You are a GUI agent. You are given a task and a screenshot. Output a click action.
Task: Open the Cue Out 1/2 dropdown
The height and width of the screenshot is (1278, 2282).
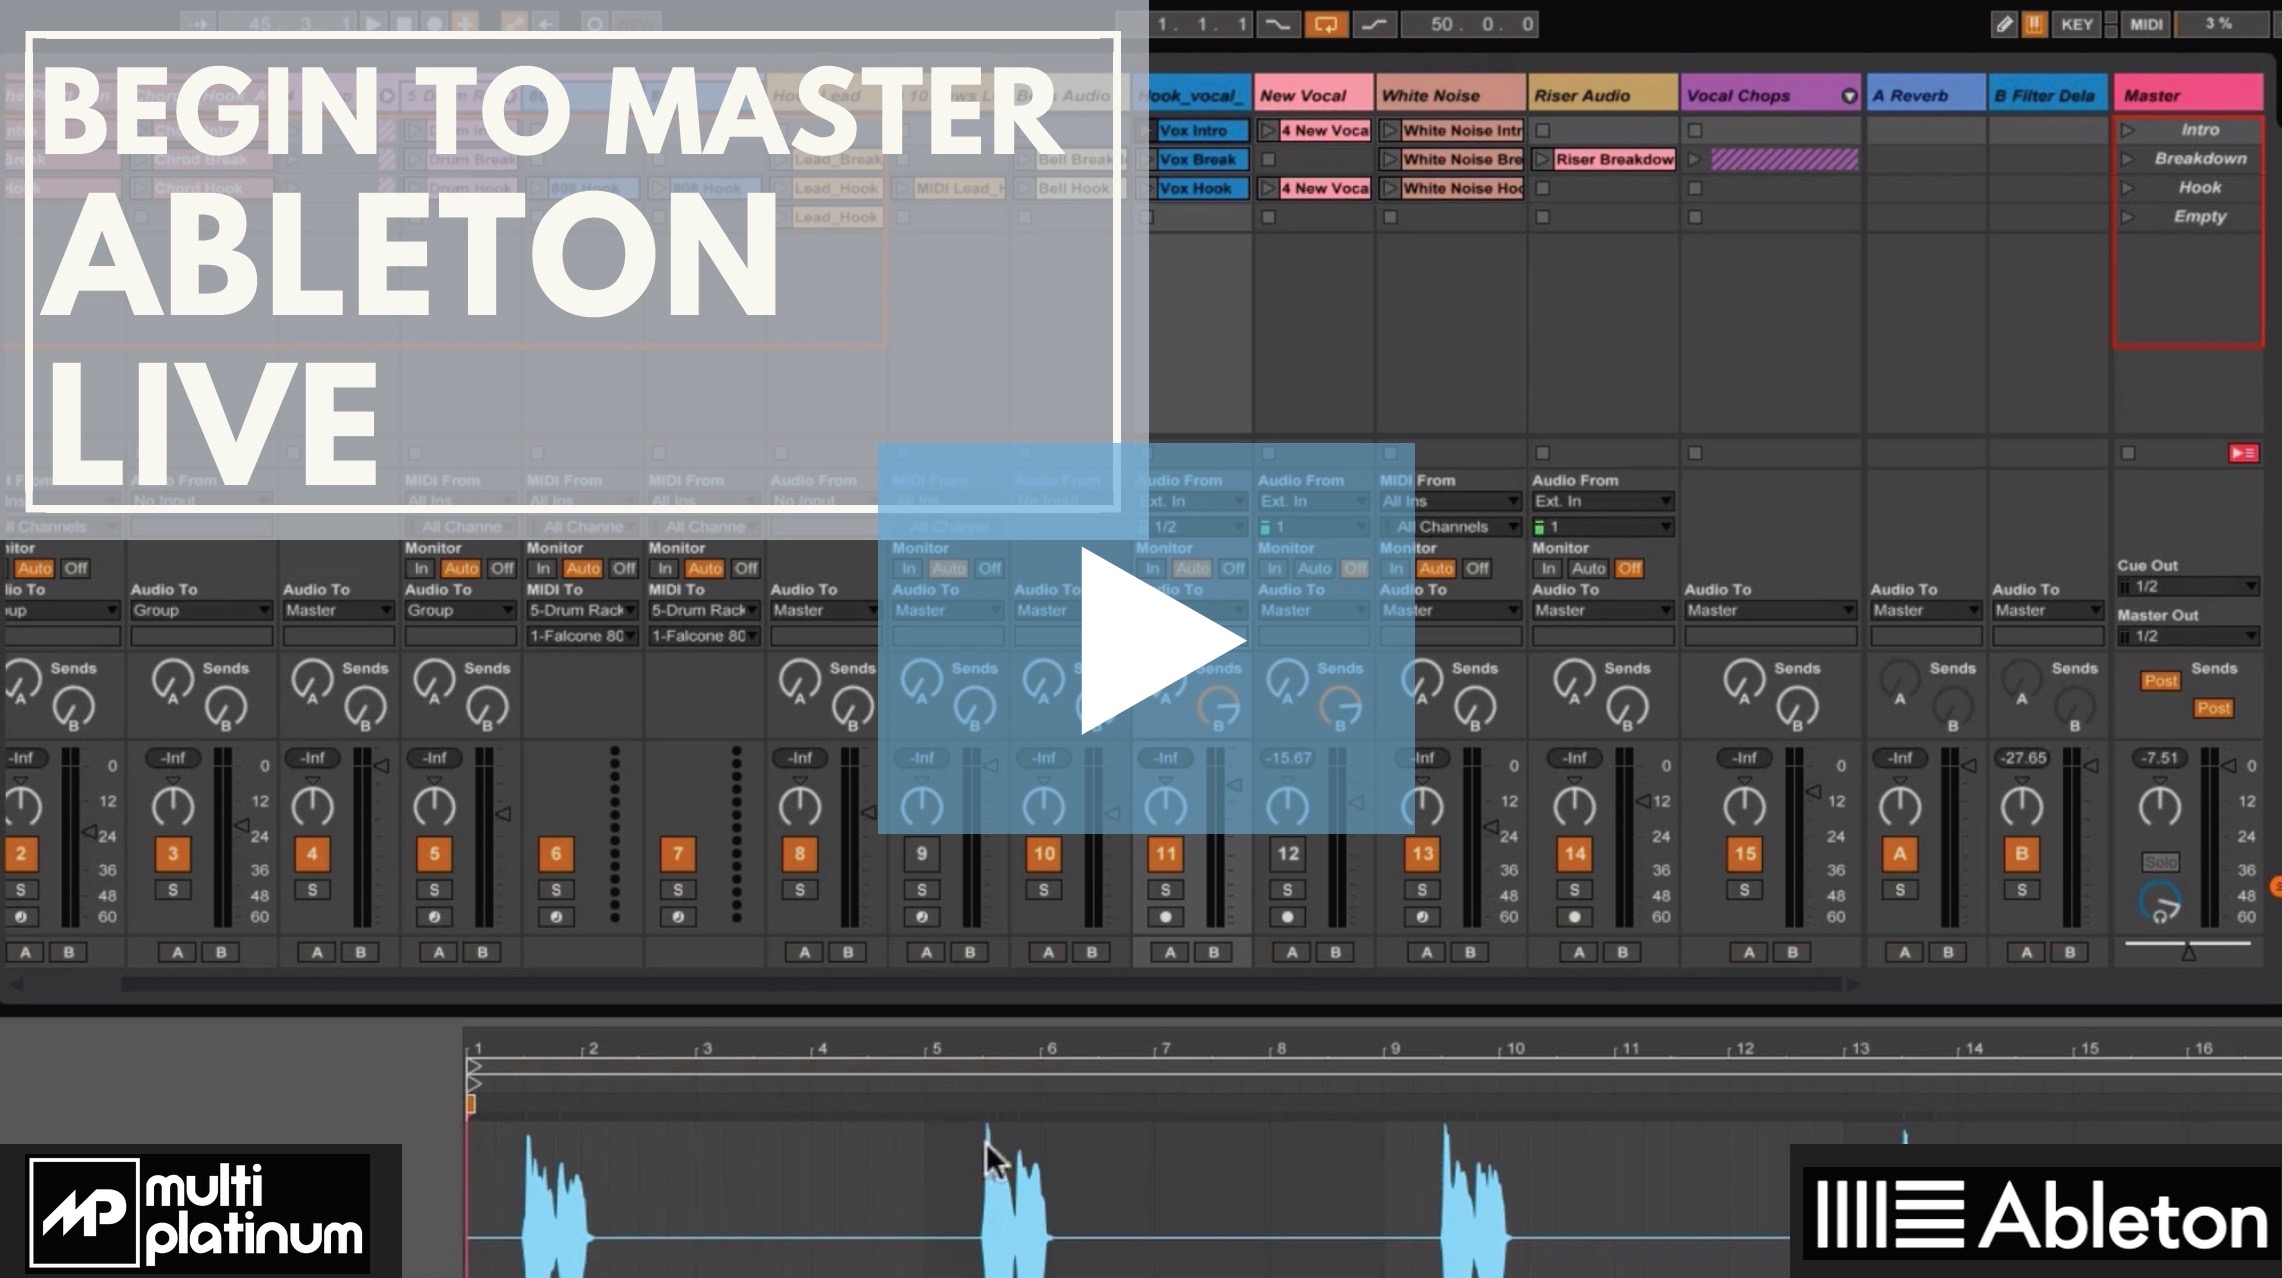coord(2188,587)
